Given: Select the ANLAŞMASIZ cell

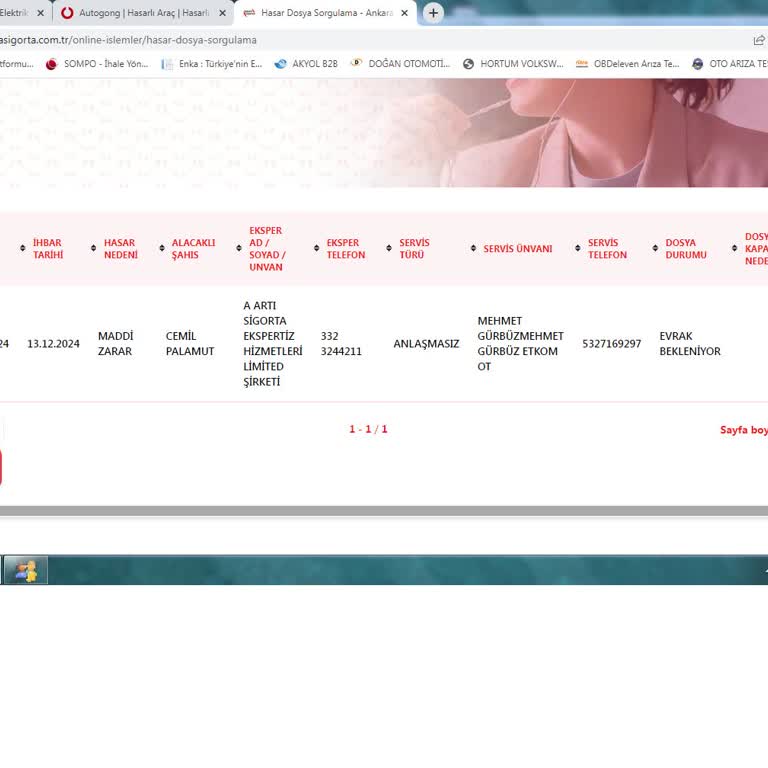Looking at the screenshot, I should [426, 344].
